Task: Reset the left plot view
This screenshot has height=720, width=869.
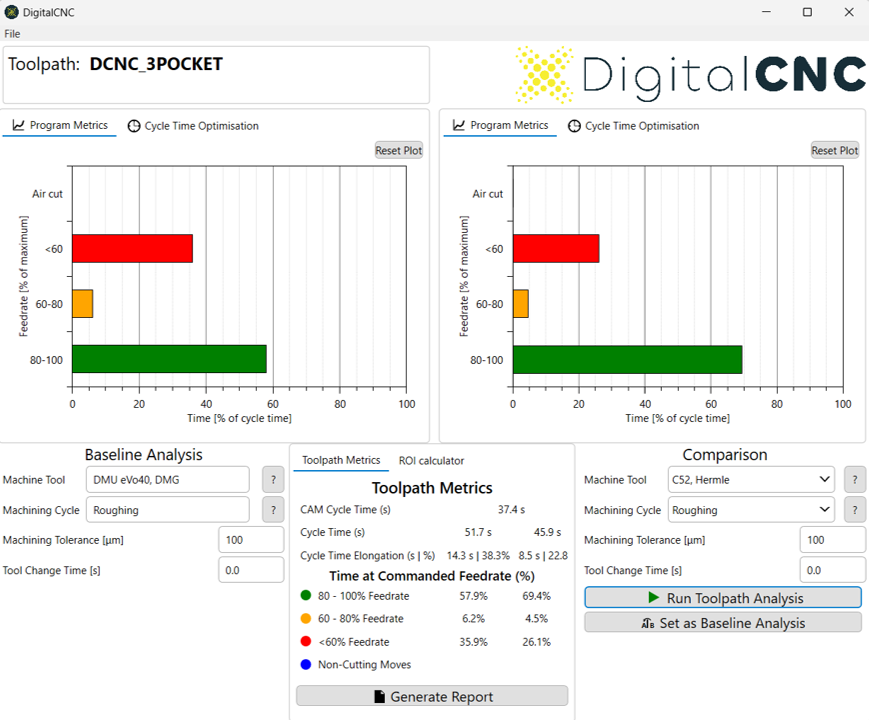Action: [399, 150]
